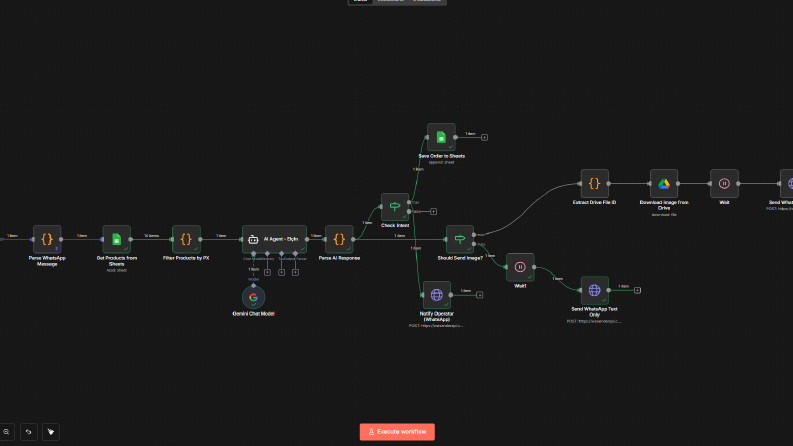Open the Download Image from Drive node

pyautogui.click(x=664, y=184)
